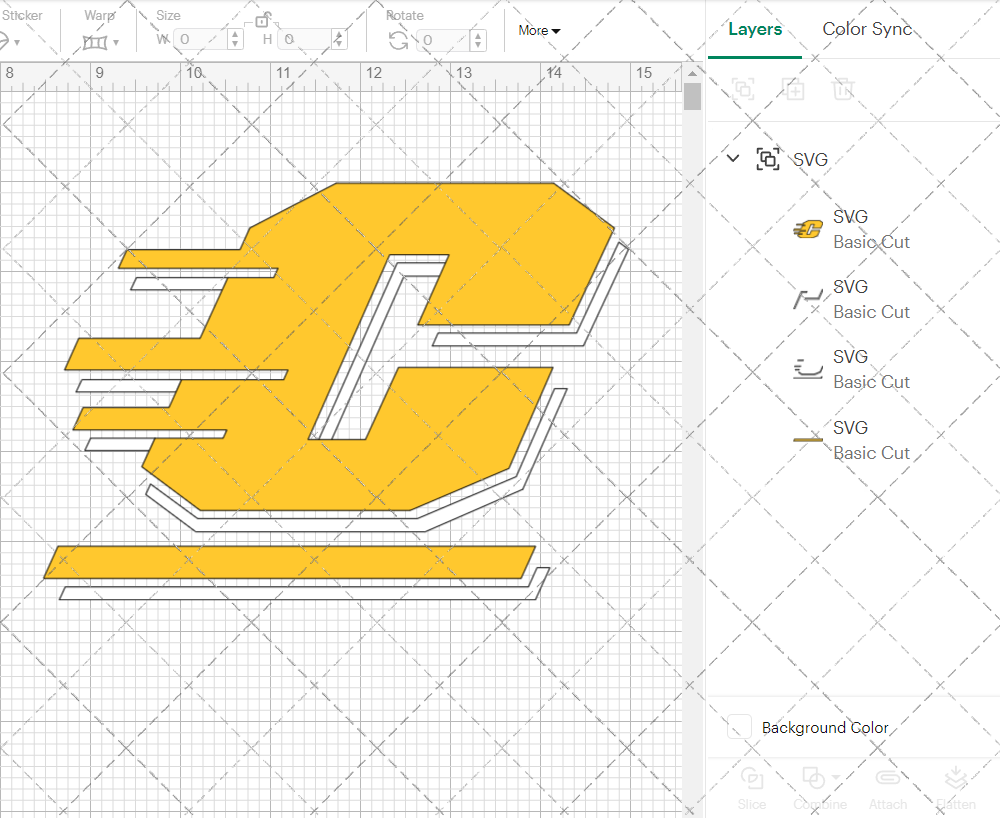Select the underline SVG Basic Cut layer

pyautogui.click(x=870, y=440)
